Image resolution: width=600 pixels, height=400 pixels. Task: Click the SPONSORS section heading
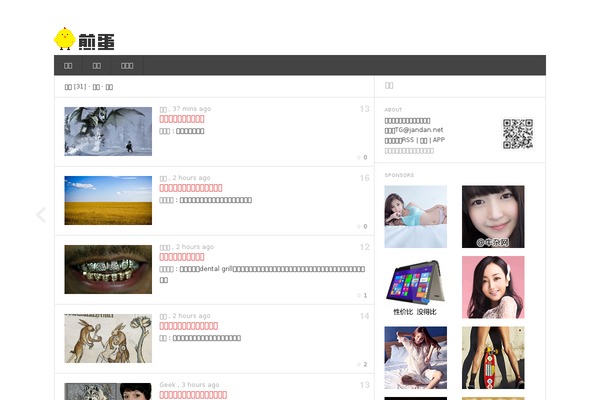point(399,175)
